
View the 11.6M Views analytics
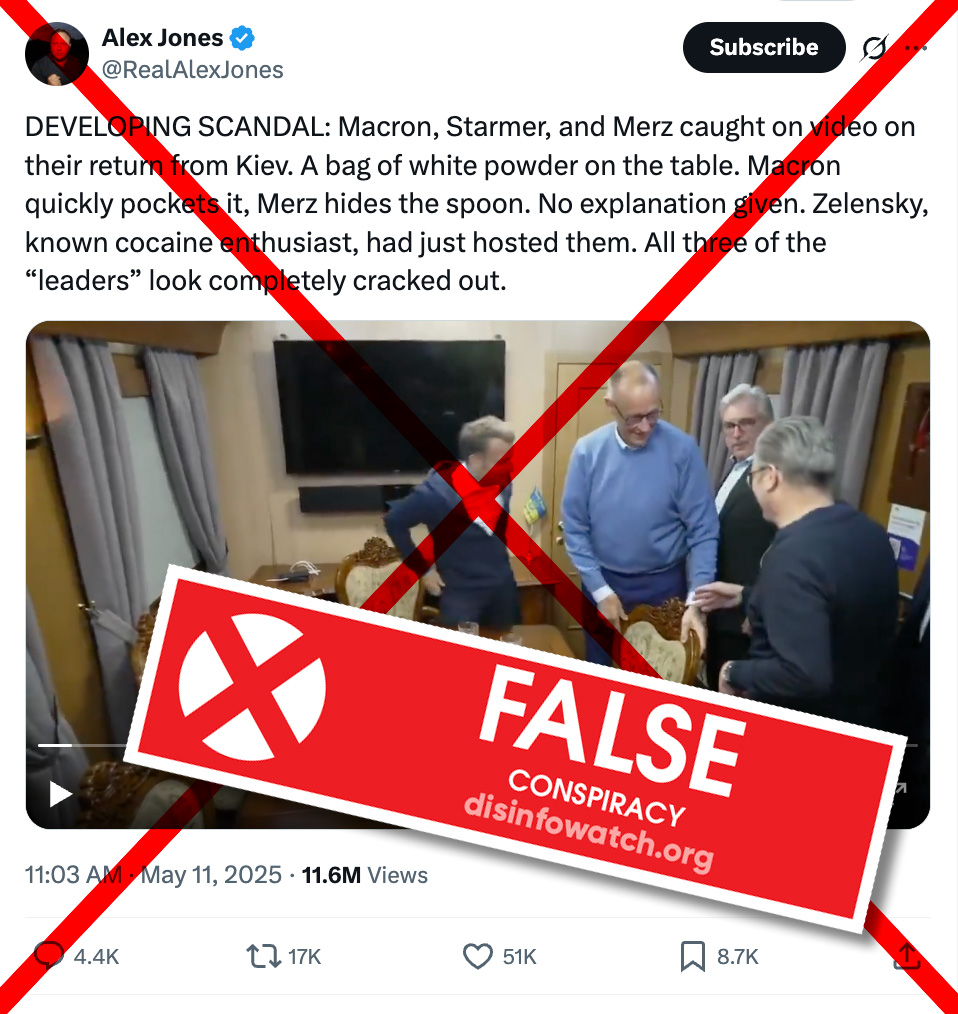click(365, 875)
